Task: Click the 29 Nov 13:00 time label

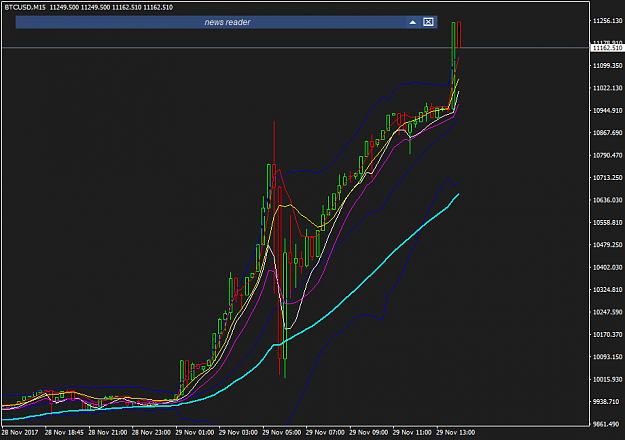Action: point(455,432)
